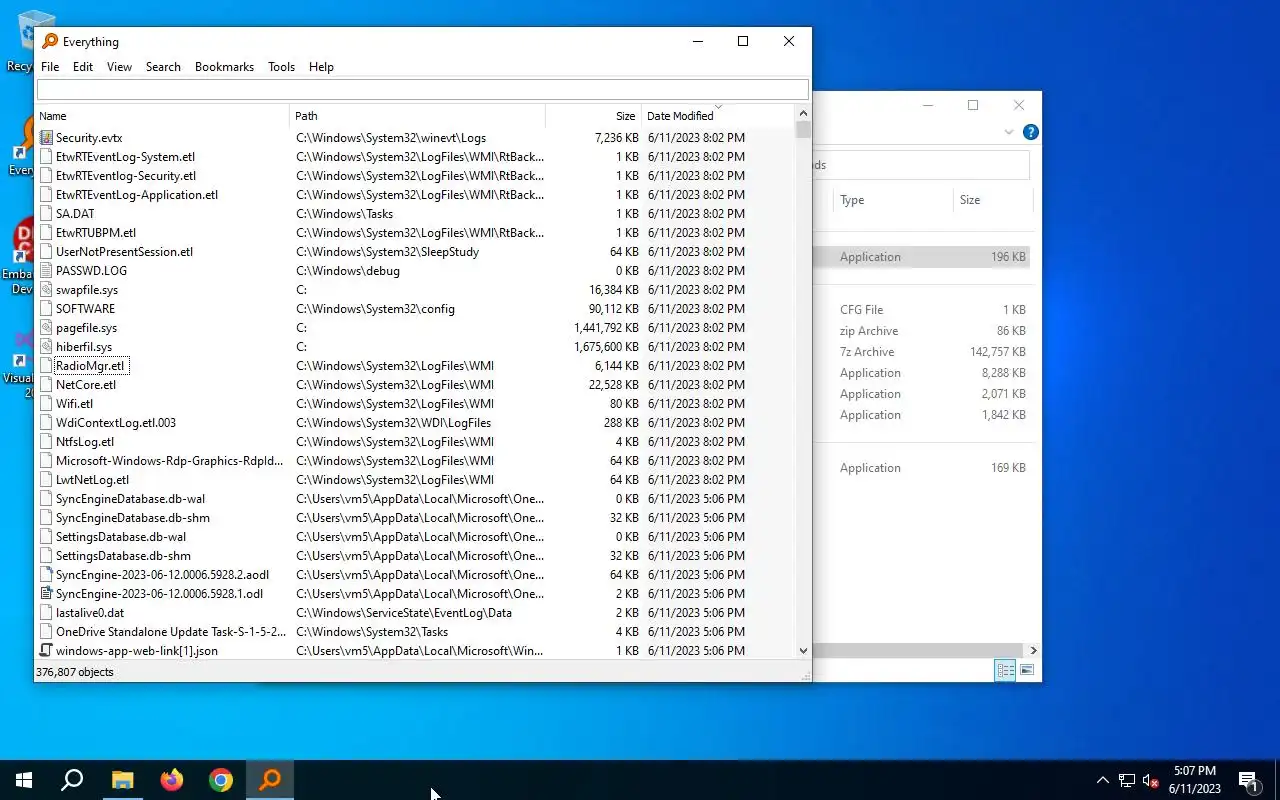Screen dimensions: 1280x800
Task: Open the muted volume tray icon
Action: coord(1151,780)
